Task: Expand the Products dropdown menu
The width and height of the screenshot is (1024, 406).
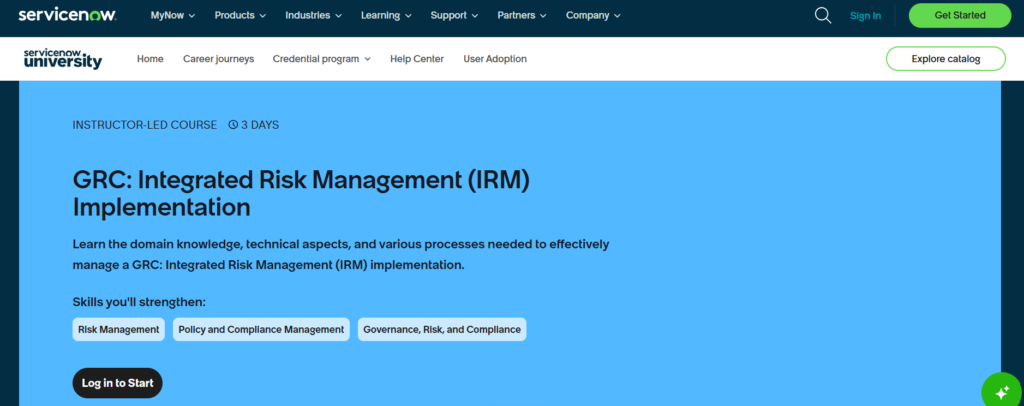Action: [x=240, y=16]
